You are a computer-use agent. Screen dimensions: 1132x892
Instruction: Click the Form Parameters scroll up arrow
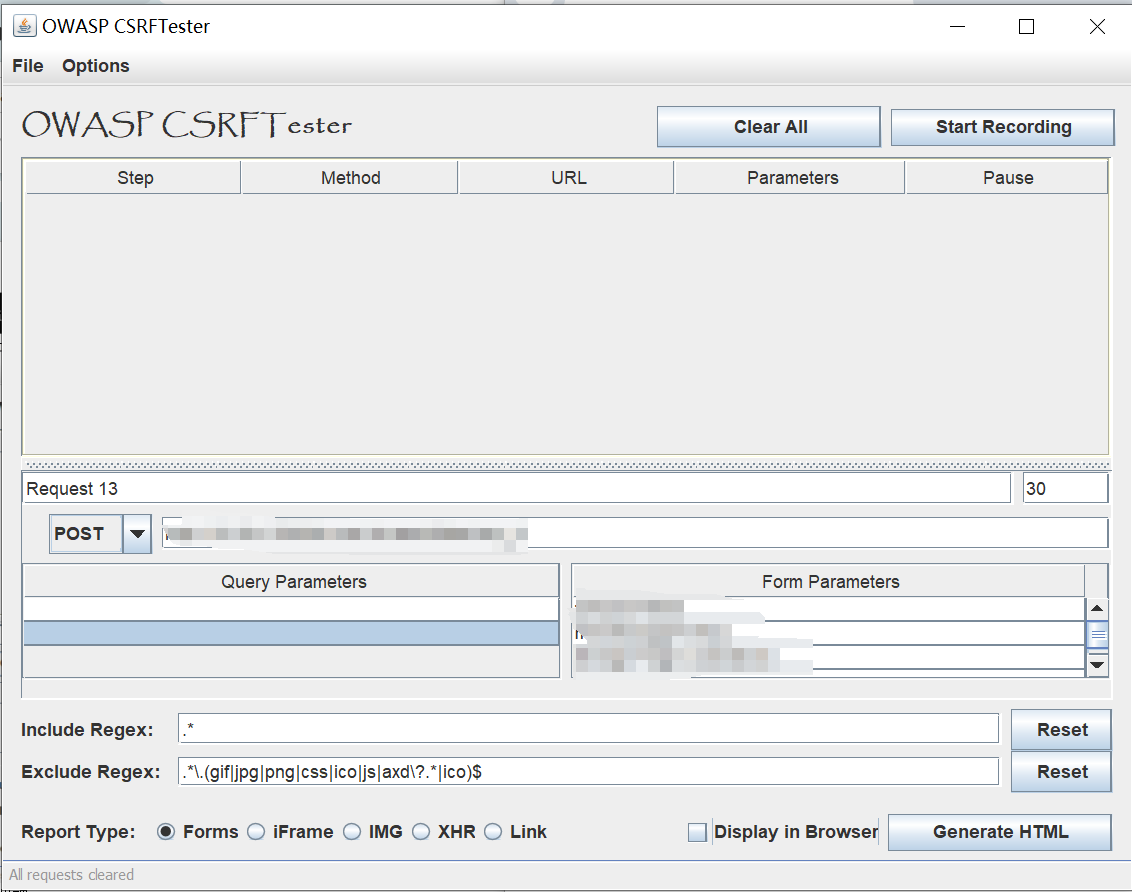[x=1097, y=608]
